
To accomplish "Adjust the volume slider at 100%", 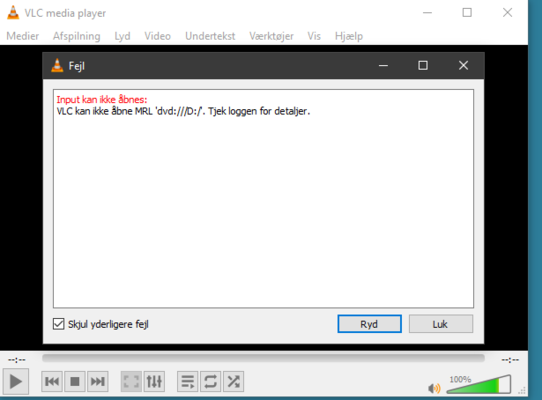I will [x=479, y=384].
